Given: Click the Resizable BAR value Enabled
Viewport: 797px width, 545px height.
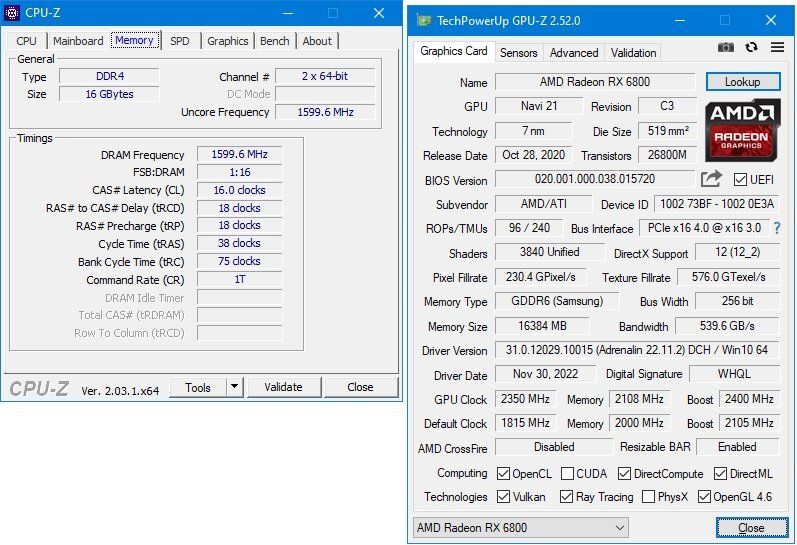Looking at the screenshot, I should tap(738, 447).
